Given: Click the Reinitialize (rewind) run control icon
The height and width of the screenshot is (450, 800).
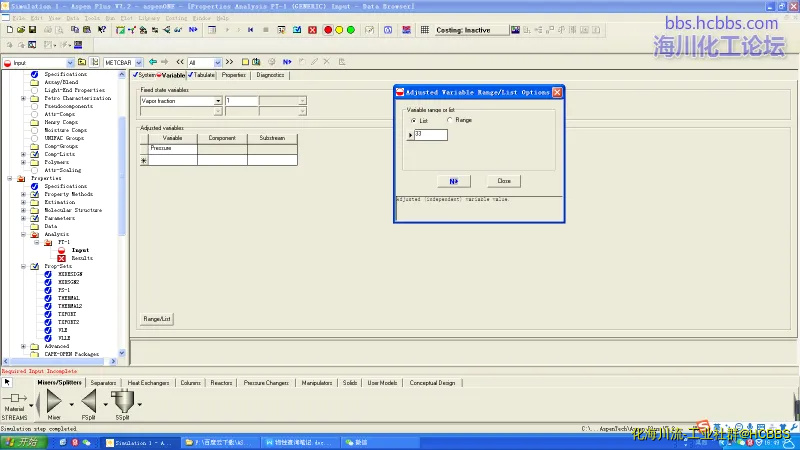Looking at the screenshot, I should 251,30.
